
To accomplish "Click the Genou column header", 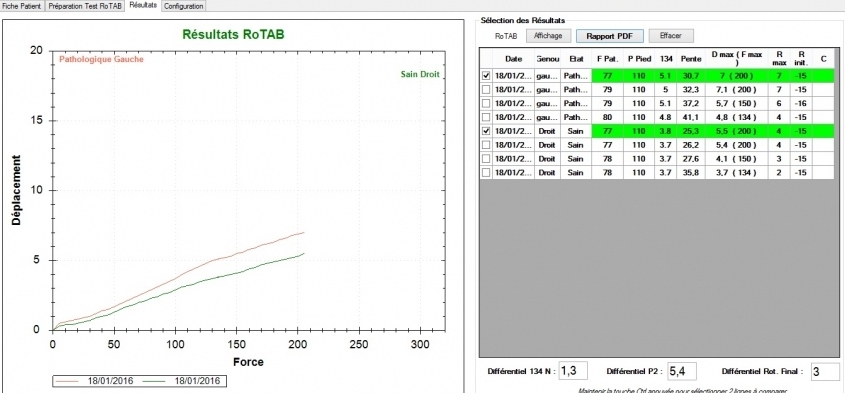I will click(548, 58).
